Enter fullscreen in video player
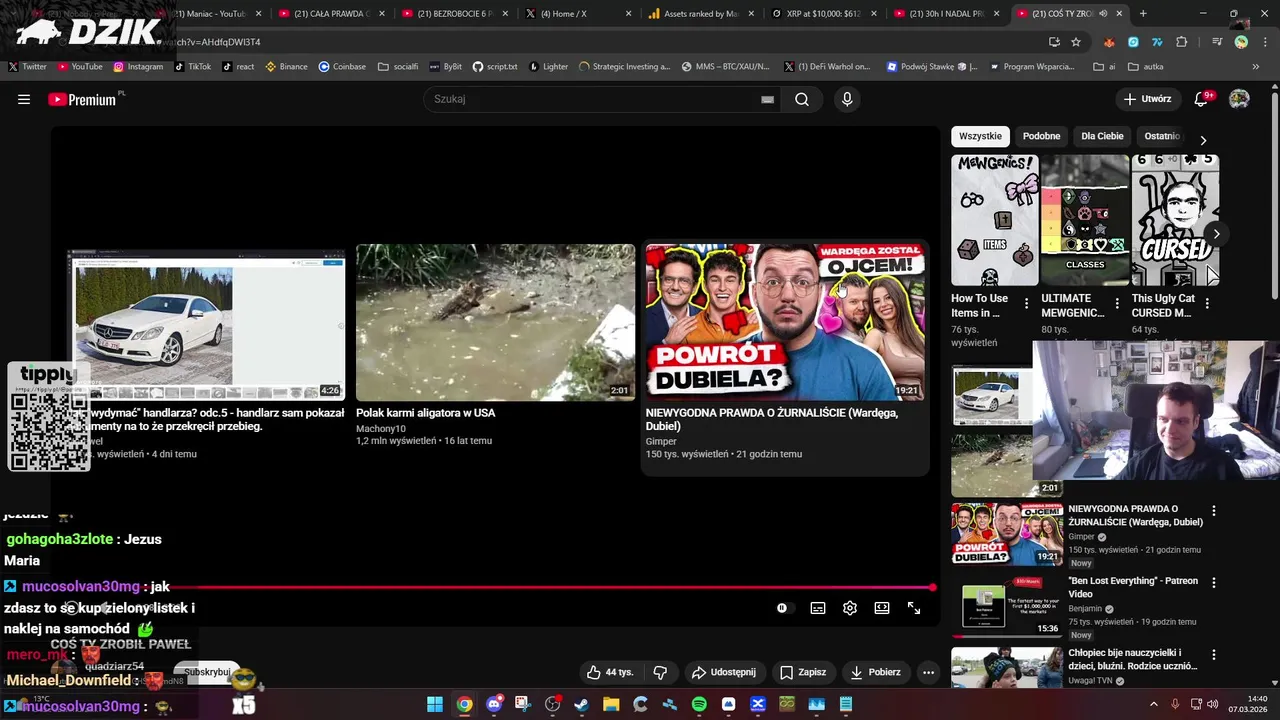This screenshot has height=720, width=1280. 914,608
